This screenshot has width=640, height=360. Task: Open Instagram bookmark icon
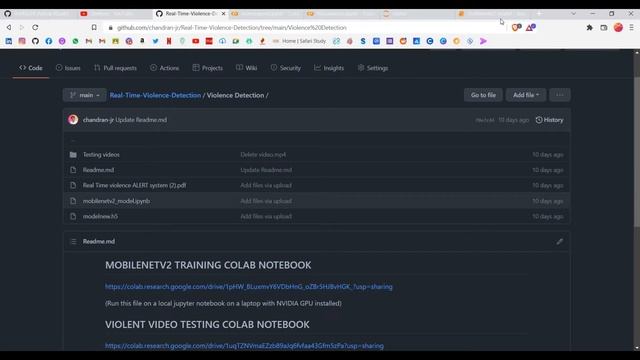click(x=22, y=41)
